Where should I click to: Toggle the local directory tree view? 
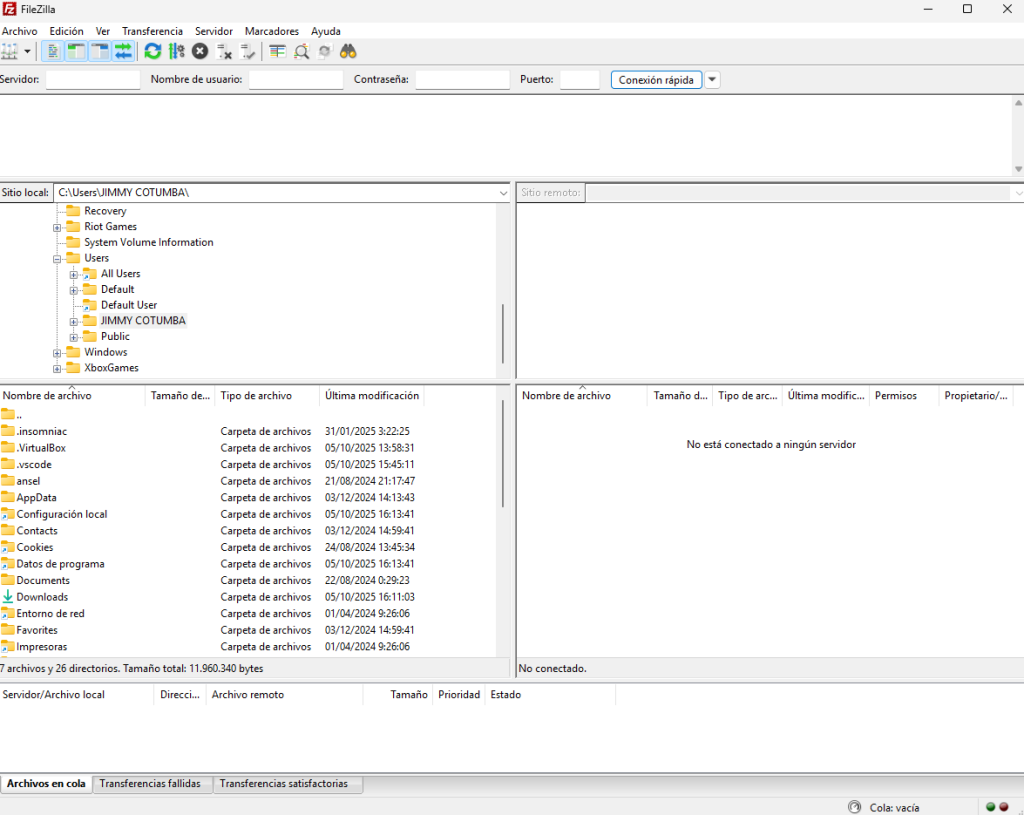76,51
